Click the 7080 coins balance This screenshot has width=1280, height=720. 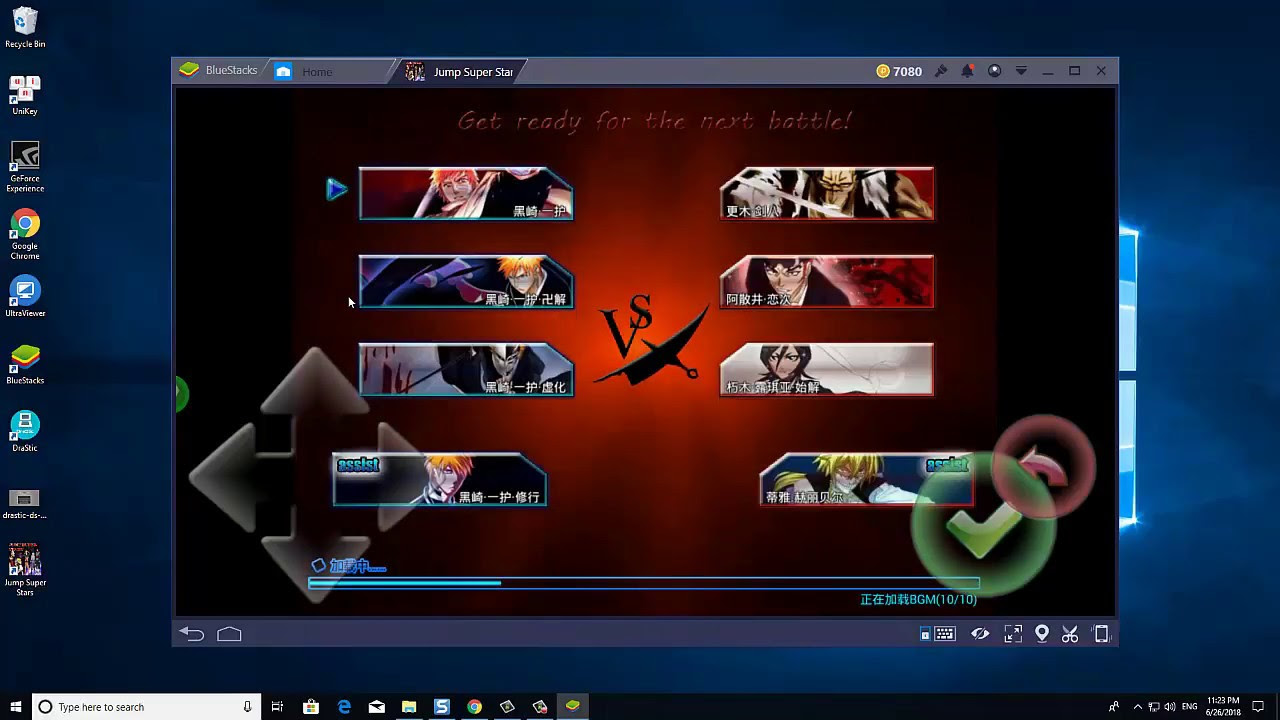pos(899,71)
